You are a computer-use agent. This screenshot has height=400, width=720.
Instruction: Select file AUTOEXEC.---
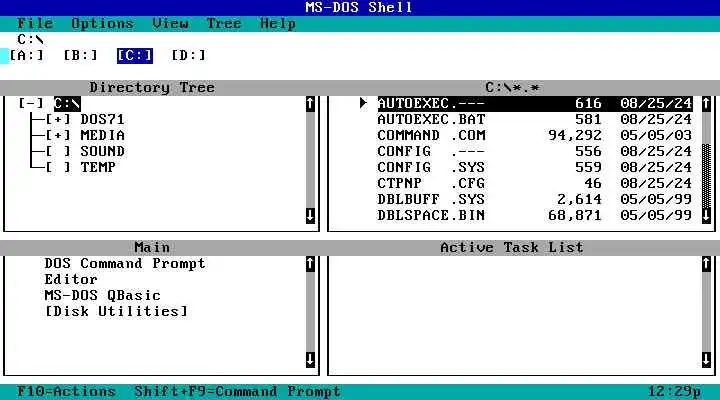[x=534, y=104]
